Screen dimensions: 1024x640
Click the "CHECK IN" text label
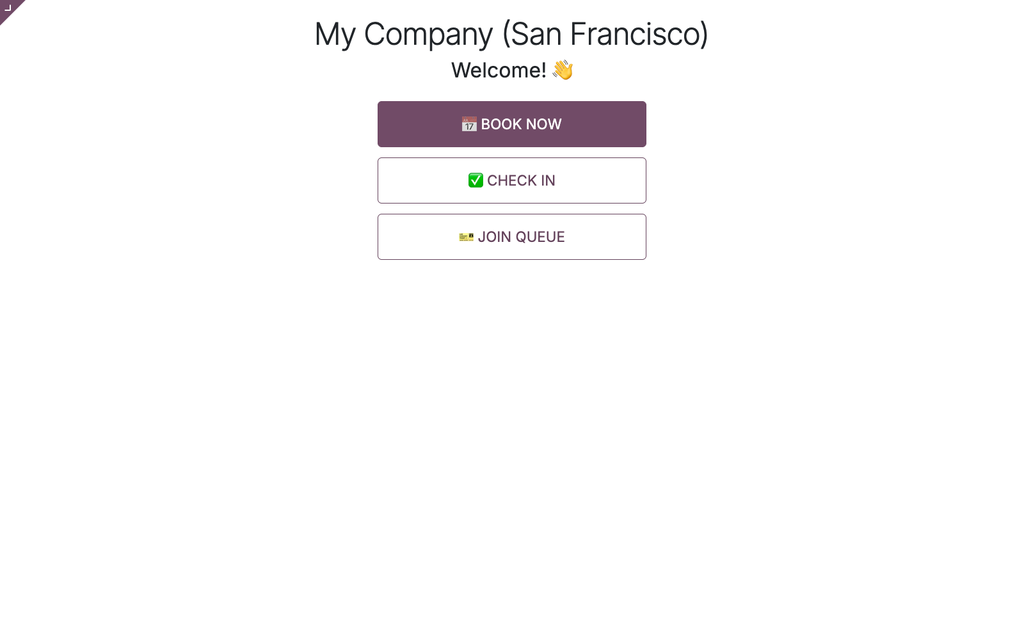(x=521, y=180)
